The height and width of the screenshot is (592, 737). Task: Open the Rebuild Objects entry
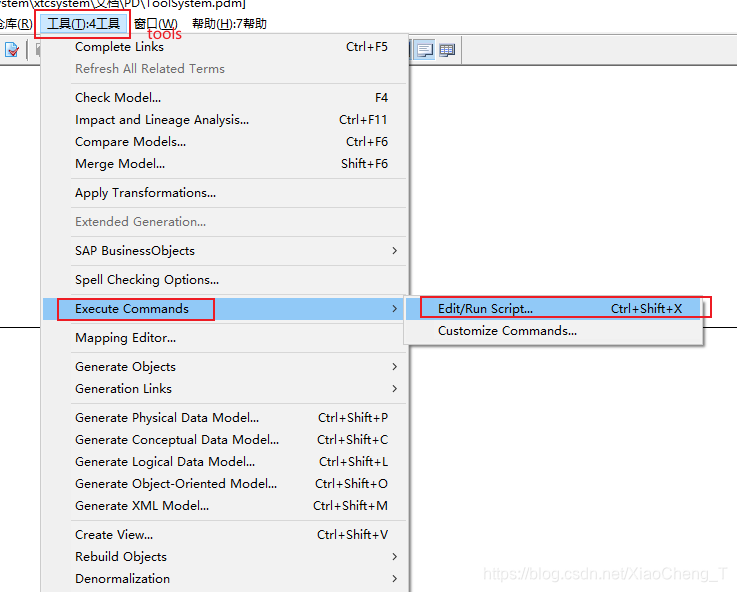pyautogui.click(x=225, y=556)
